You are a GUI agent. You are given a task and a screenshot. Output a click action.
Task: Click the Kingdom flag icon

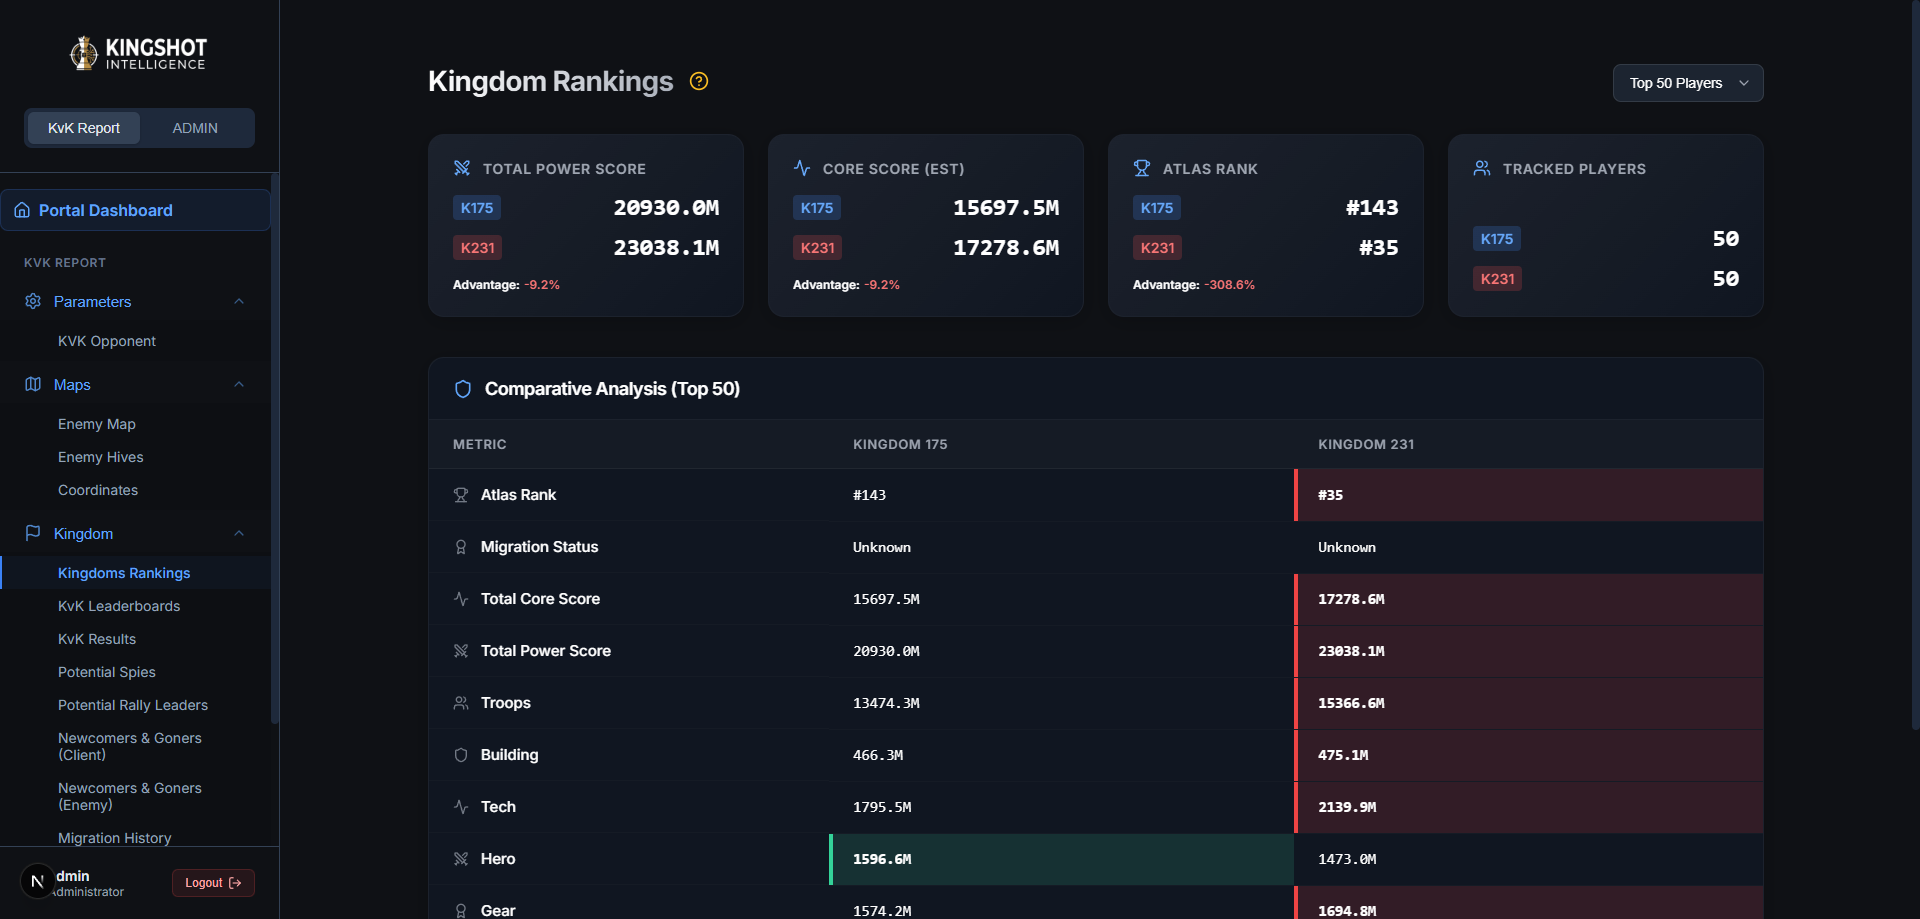pyautogui.click(x=33, y=533)
